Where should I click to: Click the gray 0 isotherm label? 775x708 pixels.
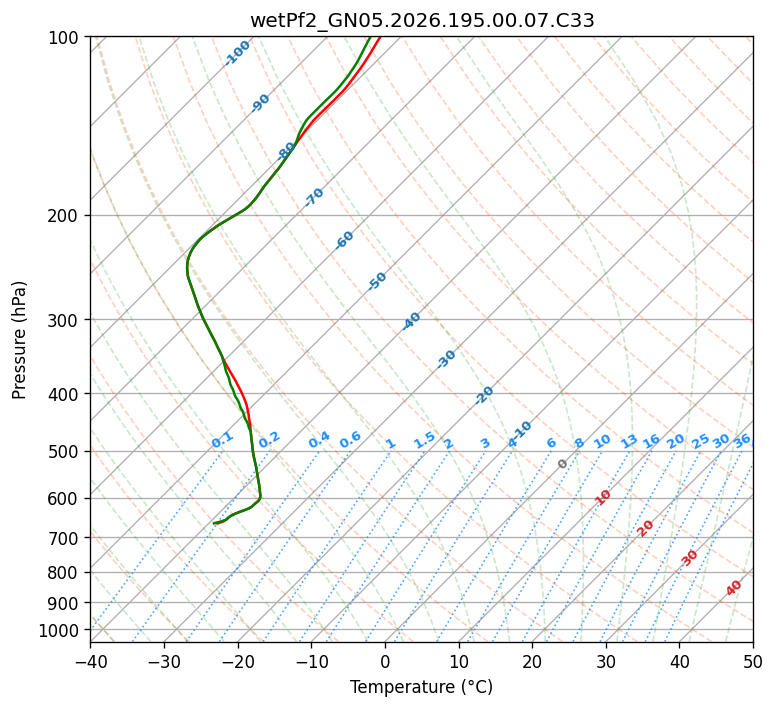pos(562,464)
